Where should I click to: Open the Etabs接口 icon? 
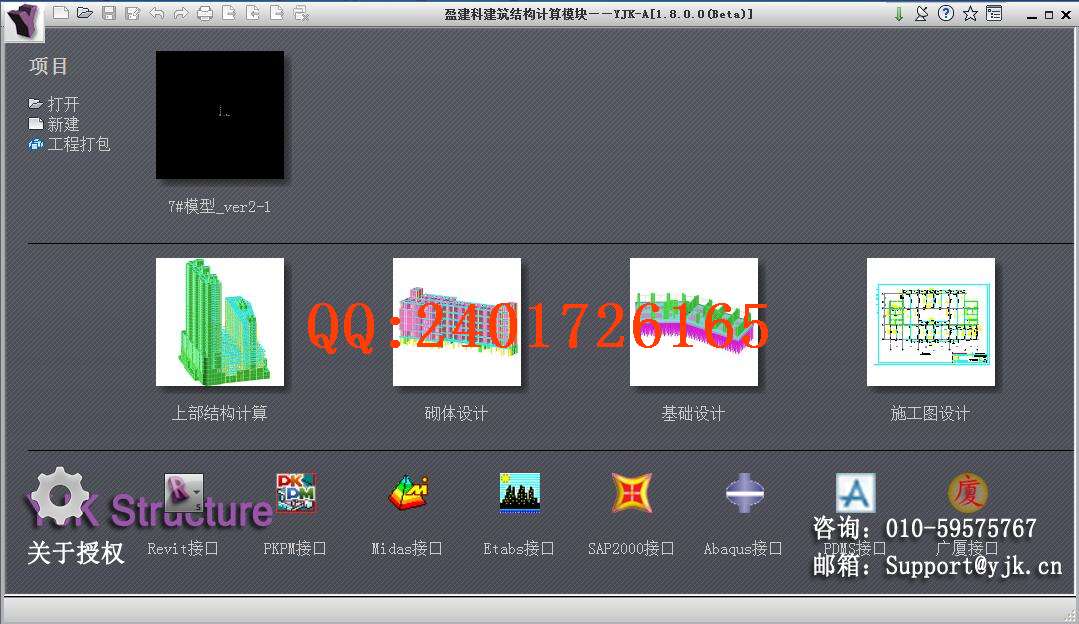(x=520, y=493)
